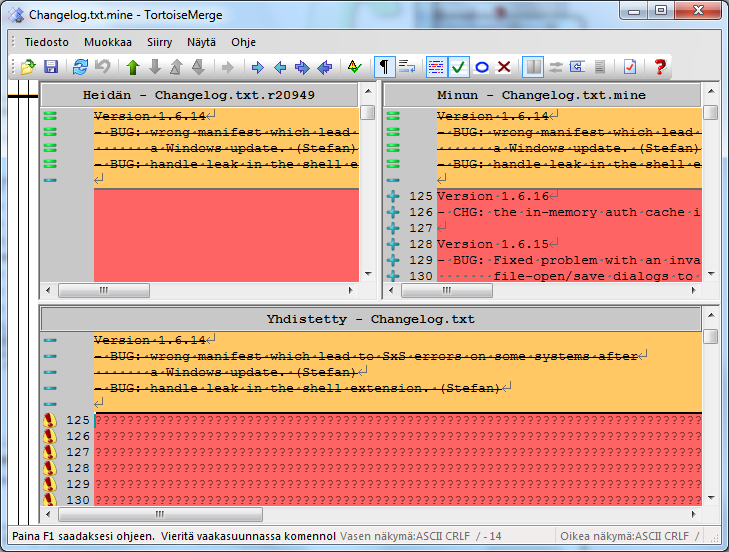Jump to previous difference using the green up arrow

(x=133, y=67)
